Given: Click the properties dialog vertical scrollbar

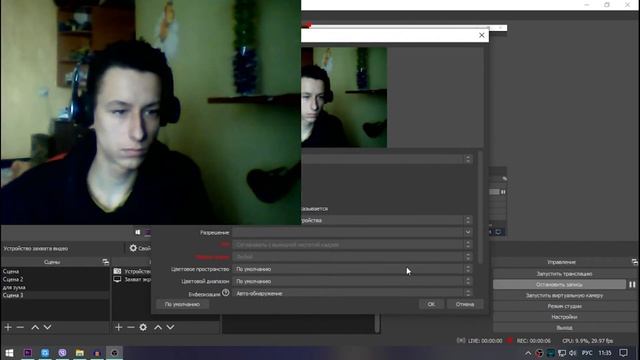Looking at the screenshot, I should click(x=480, y=207).
